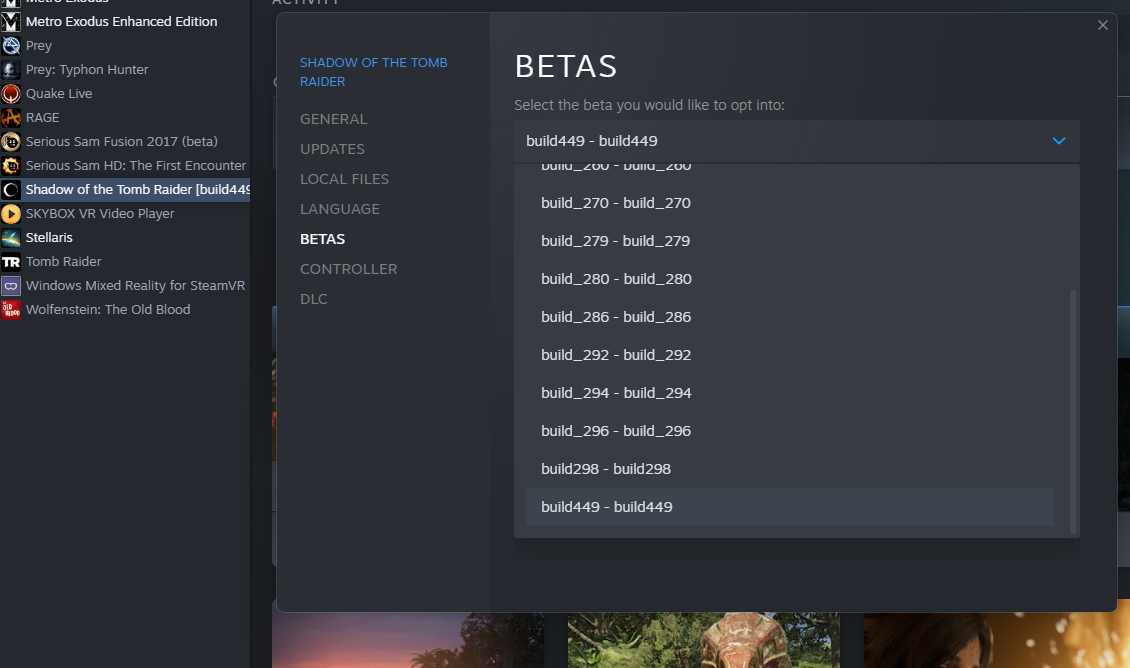Open the stone statue screenshot thumbnail
1130x668 pixels.
(x=703, y=640)
